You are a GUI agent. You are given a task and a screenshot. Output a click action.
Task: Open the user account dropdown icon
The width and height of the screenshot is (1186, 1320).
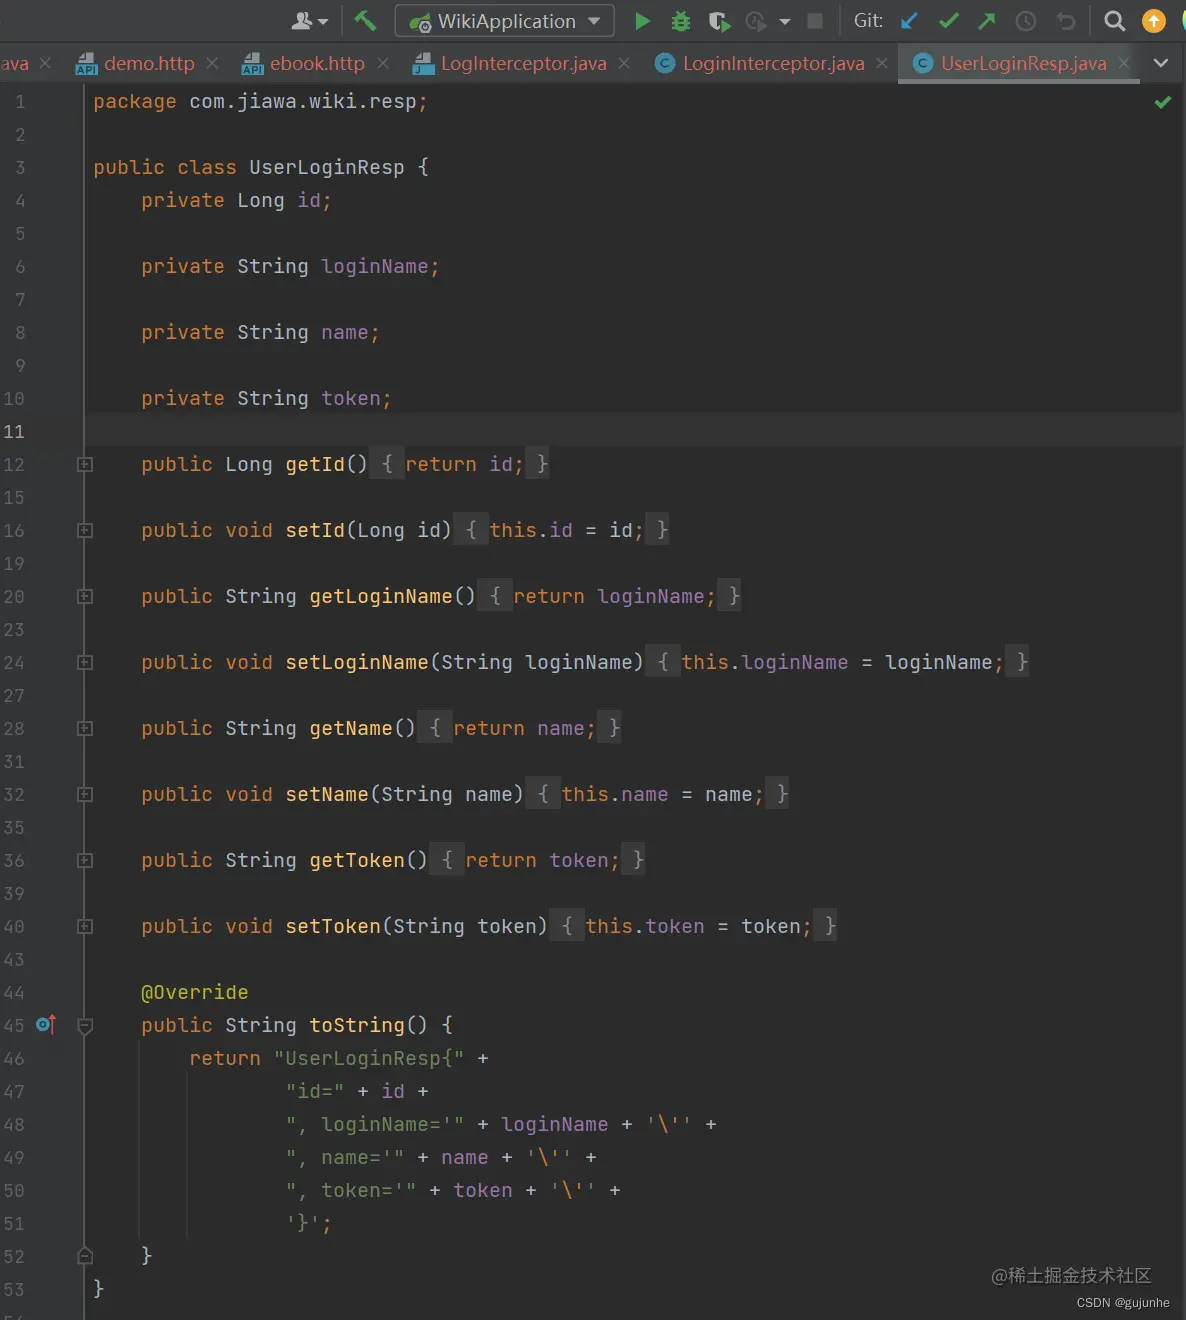coord(309,21)
